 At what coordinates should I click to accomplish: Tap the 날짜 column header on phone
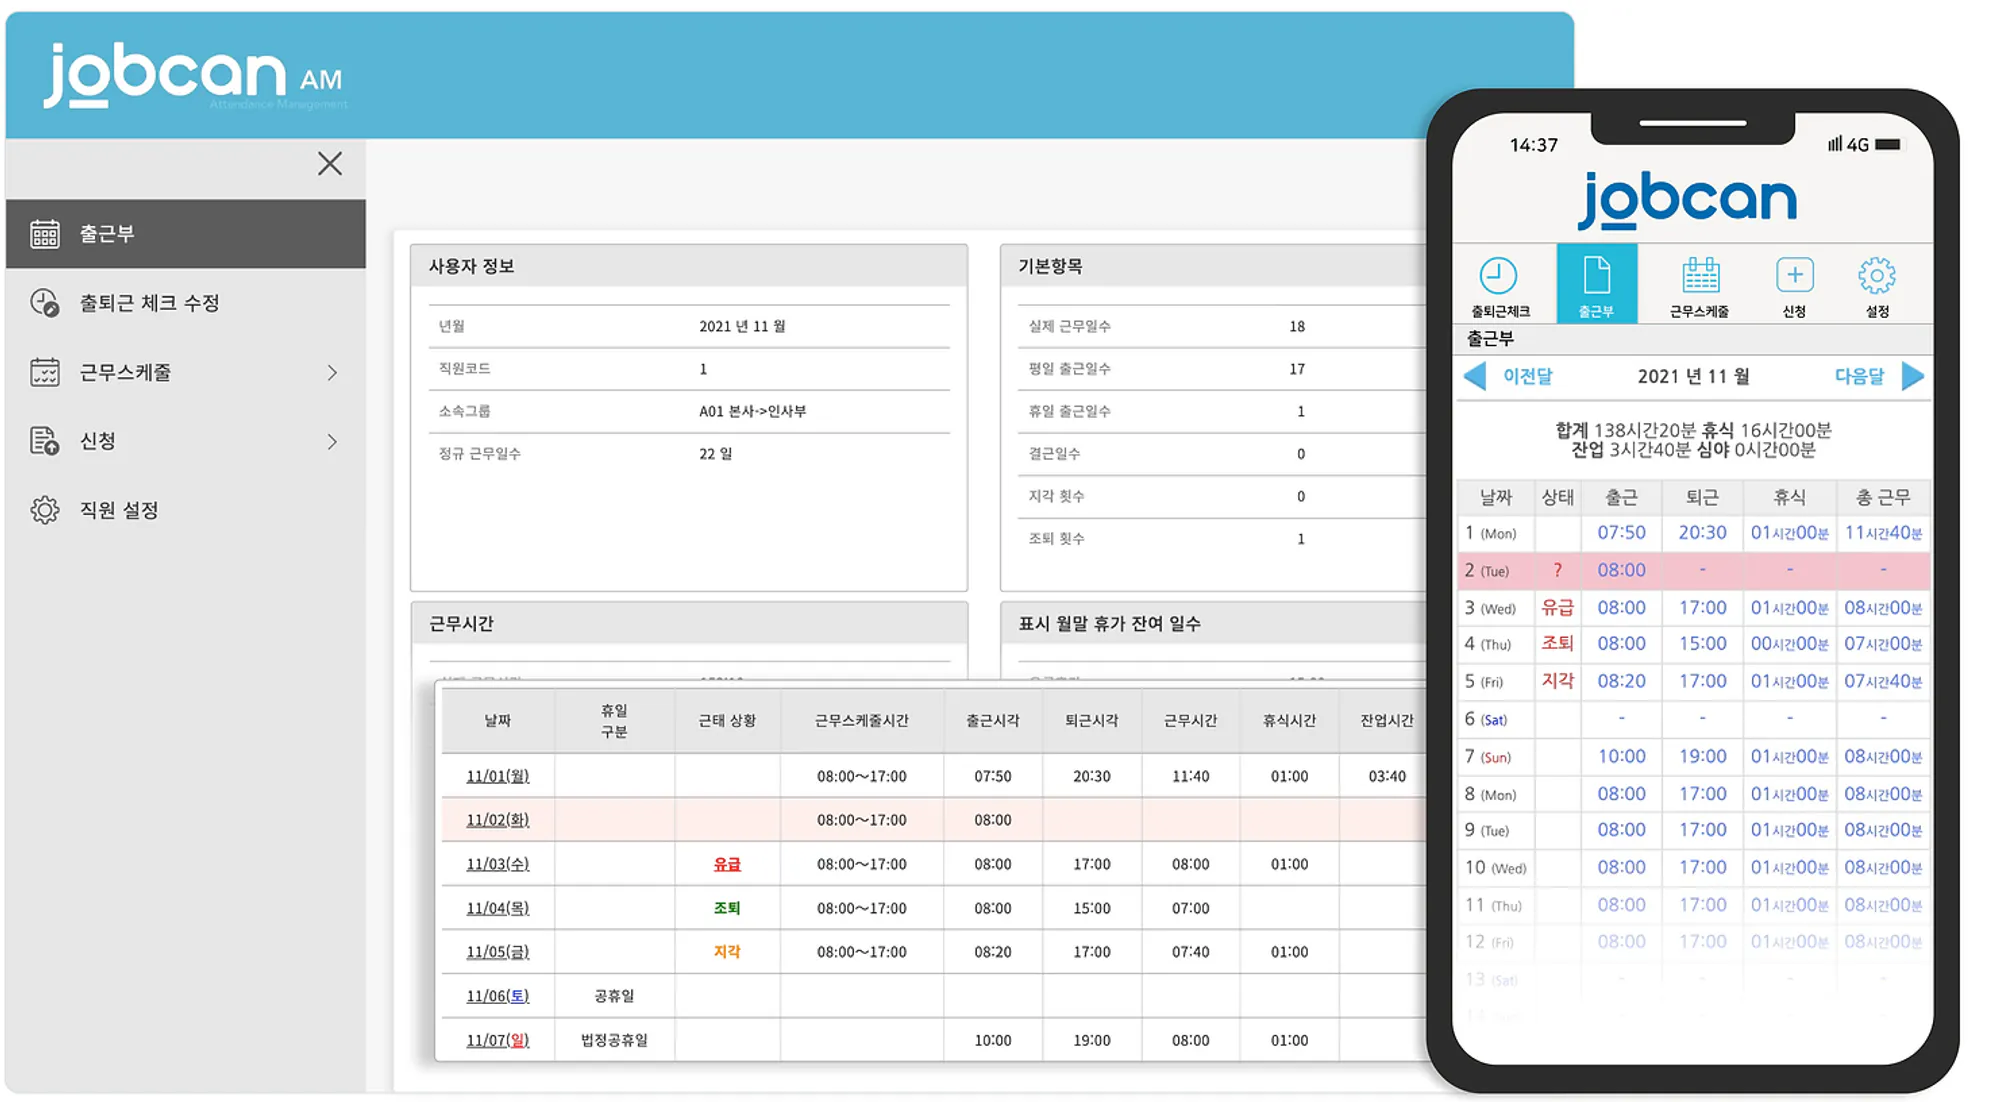1496,497
